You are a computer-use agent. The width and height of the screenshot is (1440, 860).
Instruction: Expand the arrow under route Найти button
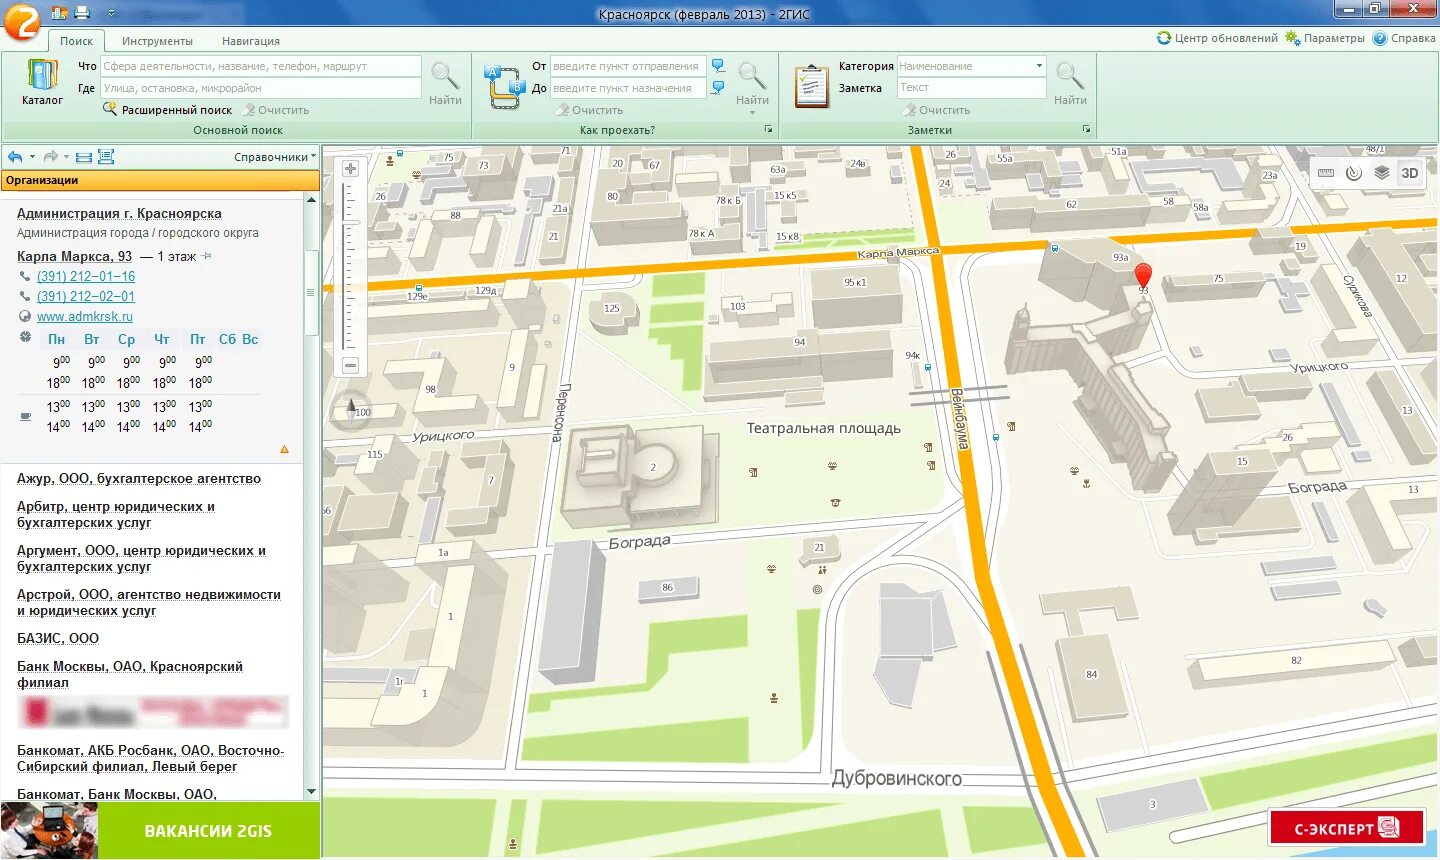click(752, 113)
